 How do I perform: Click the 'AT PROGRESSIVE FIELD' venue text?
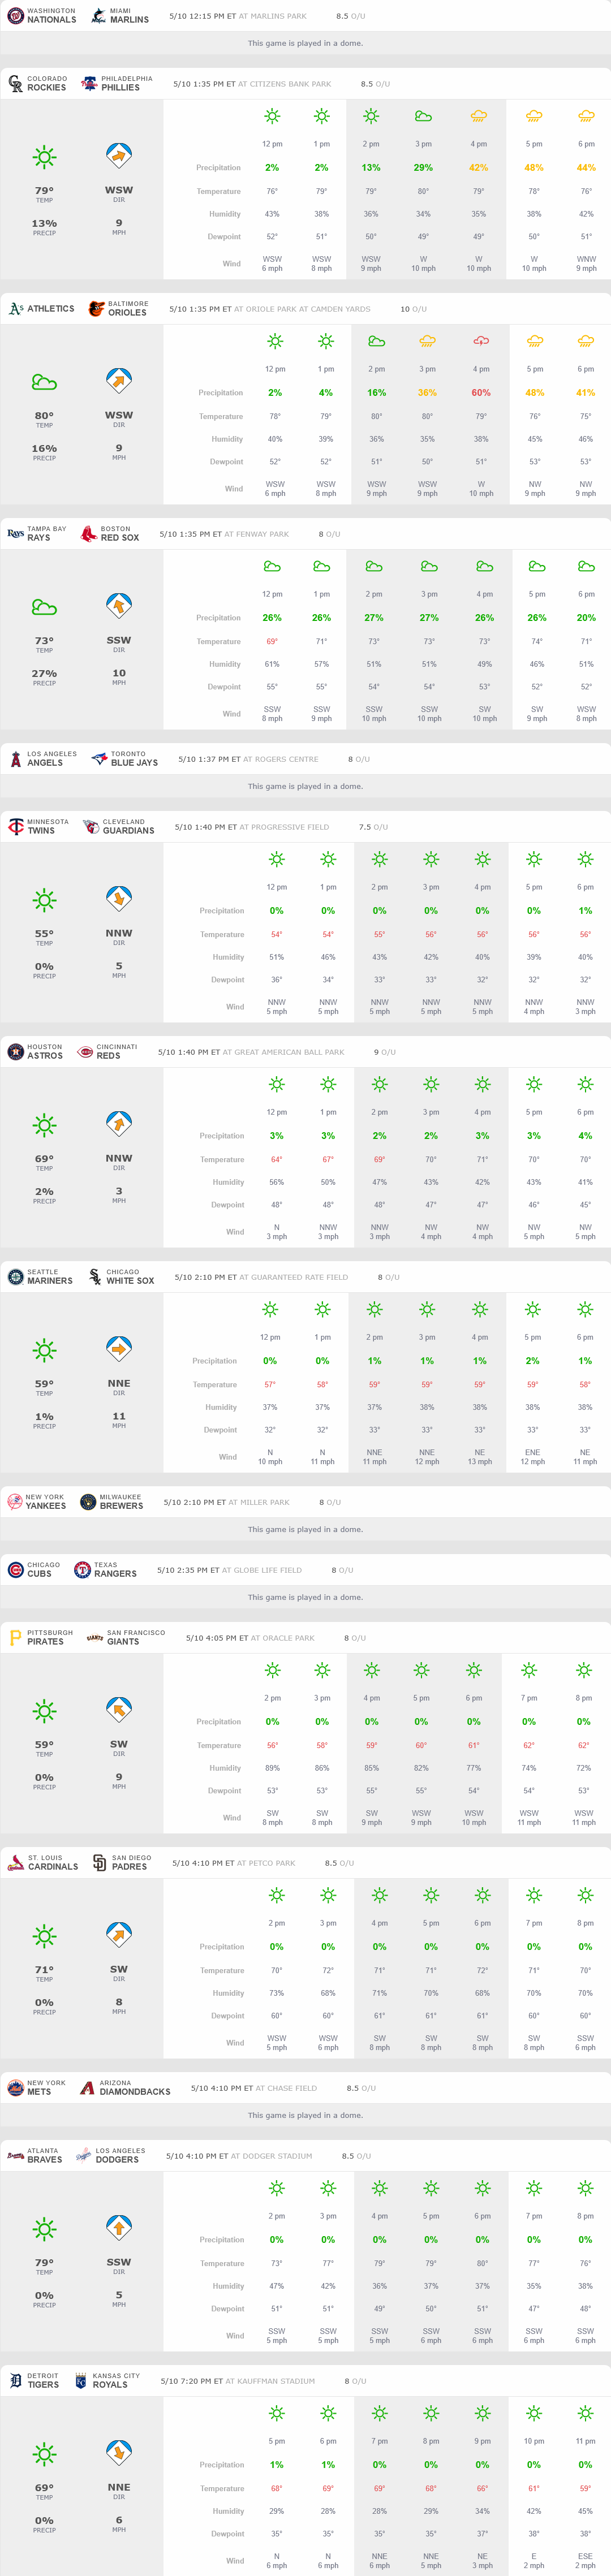click(x=285, y=827)
